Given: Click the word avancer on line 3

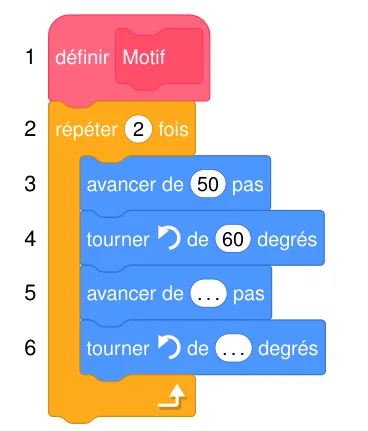Looking at the screenshot, I should [121, 185].
